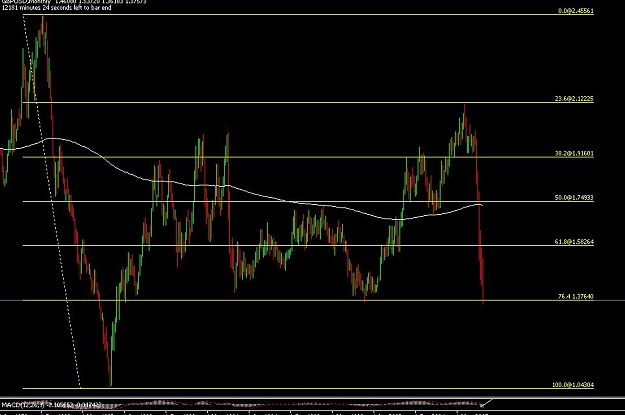Click the GBP-USD monthly chart title text
625x415 pixels.
(x=74, y=2)
